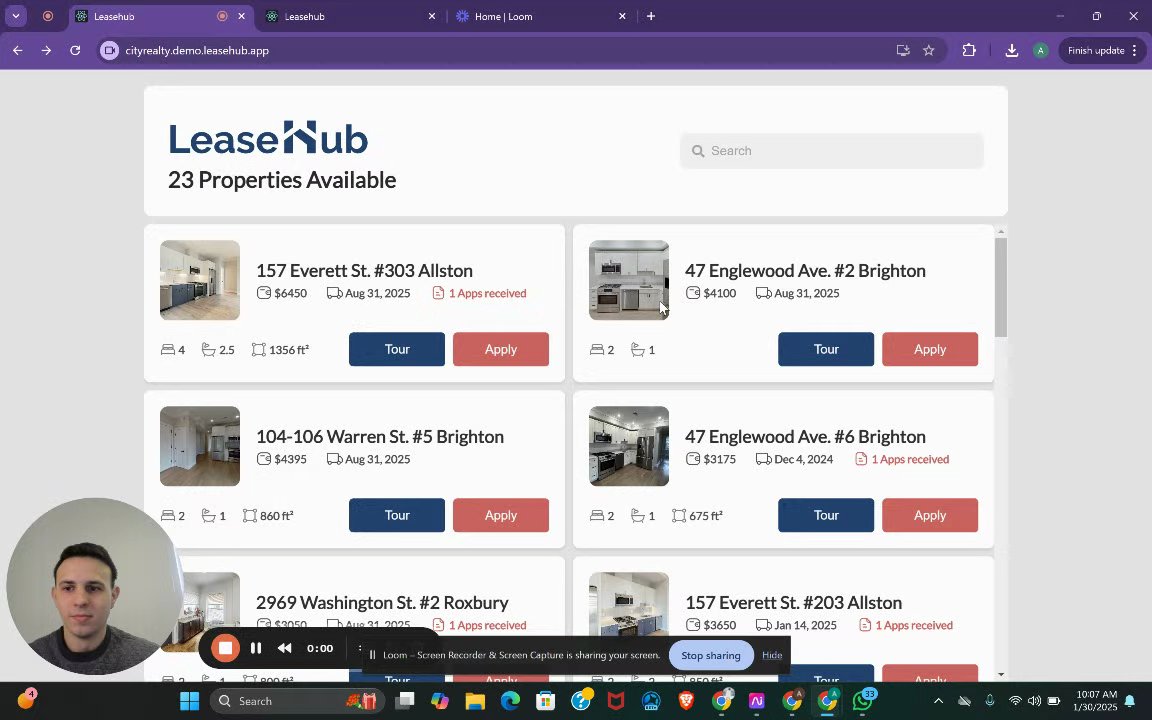This screenshot has width=1152, height=720.
Task: Open the green A profile avatar
Action: click(1040, 51)
